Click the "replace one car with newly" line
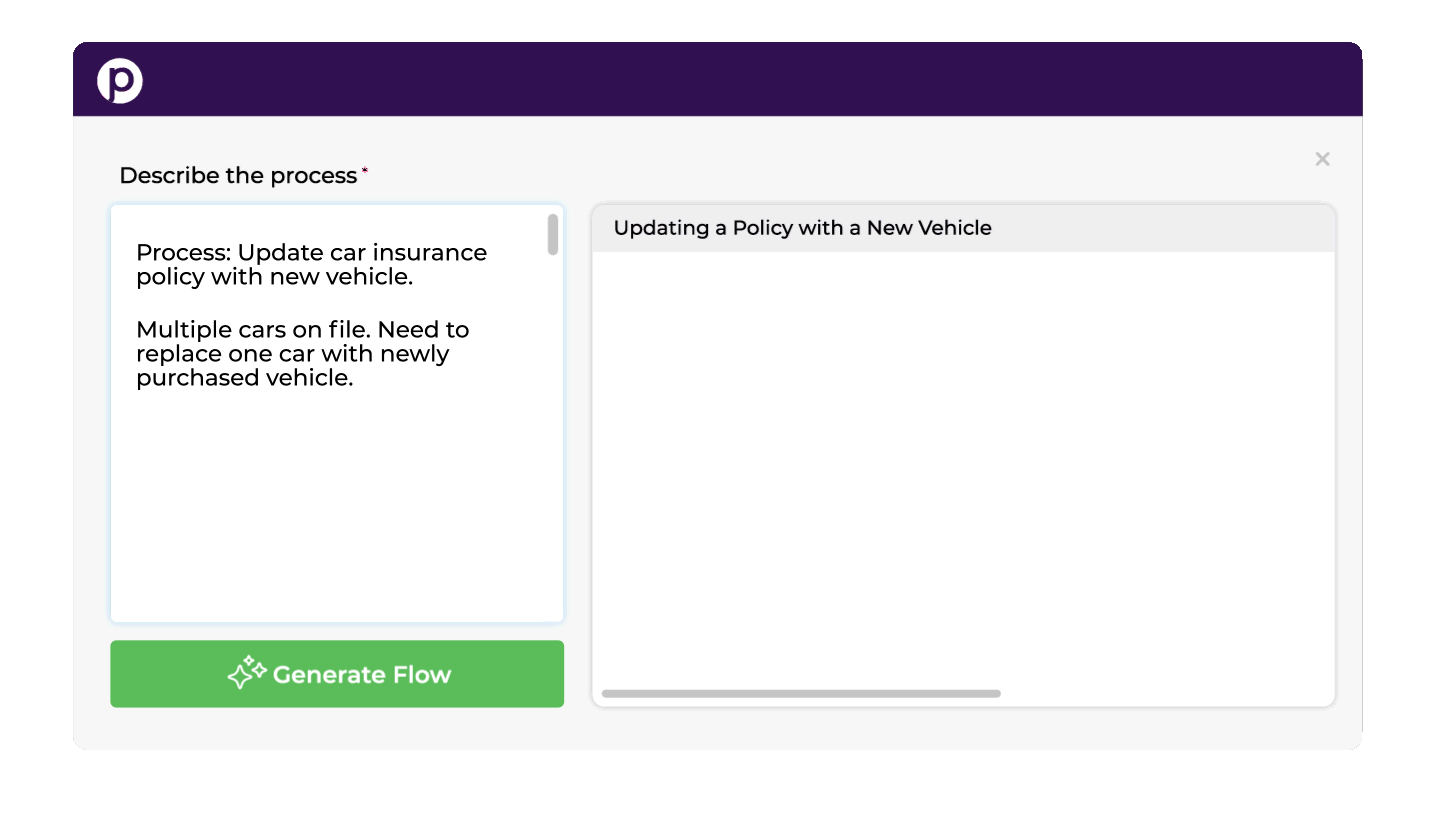This screenshot has width=1436, height=826. click(x=292, y=354)
